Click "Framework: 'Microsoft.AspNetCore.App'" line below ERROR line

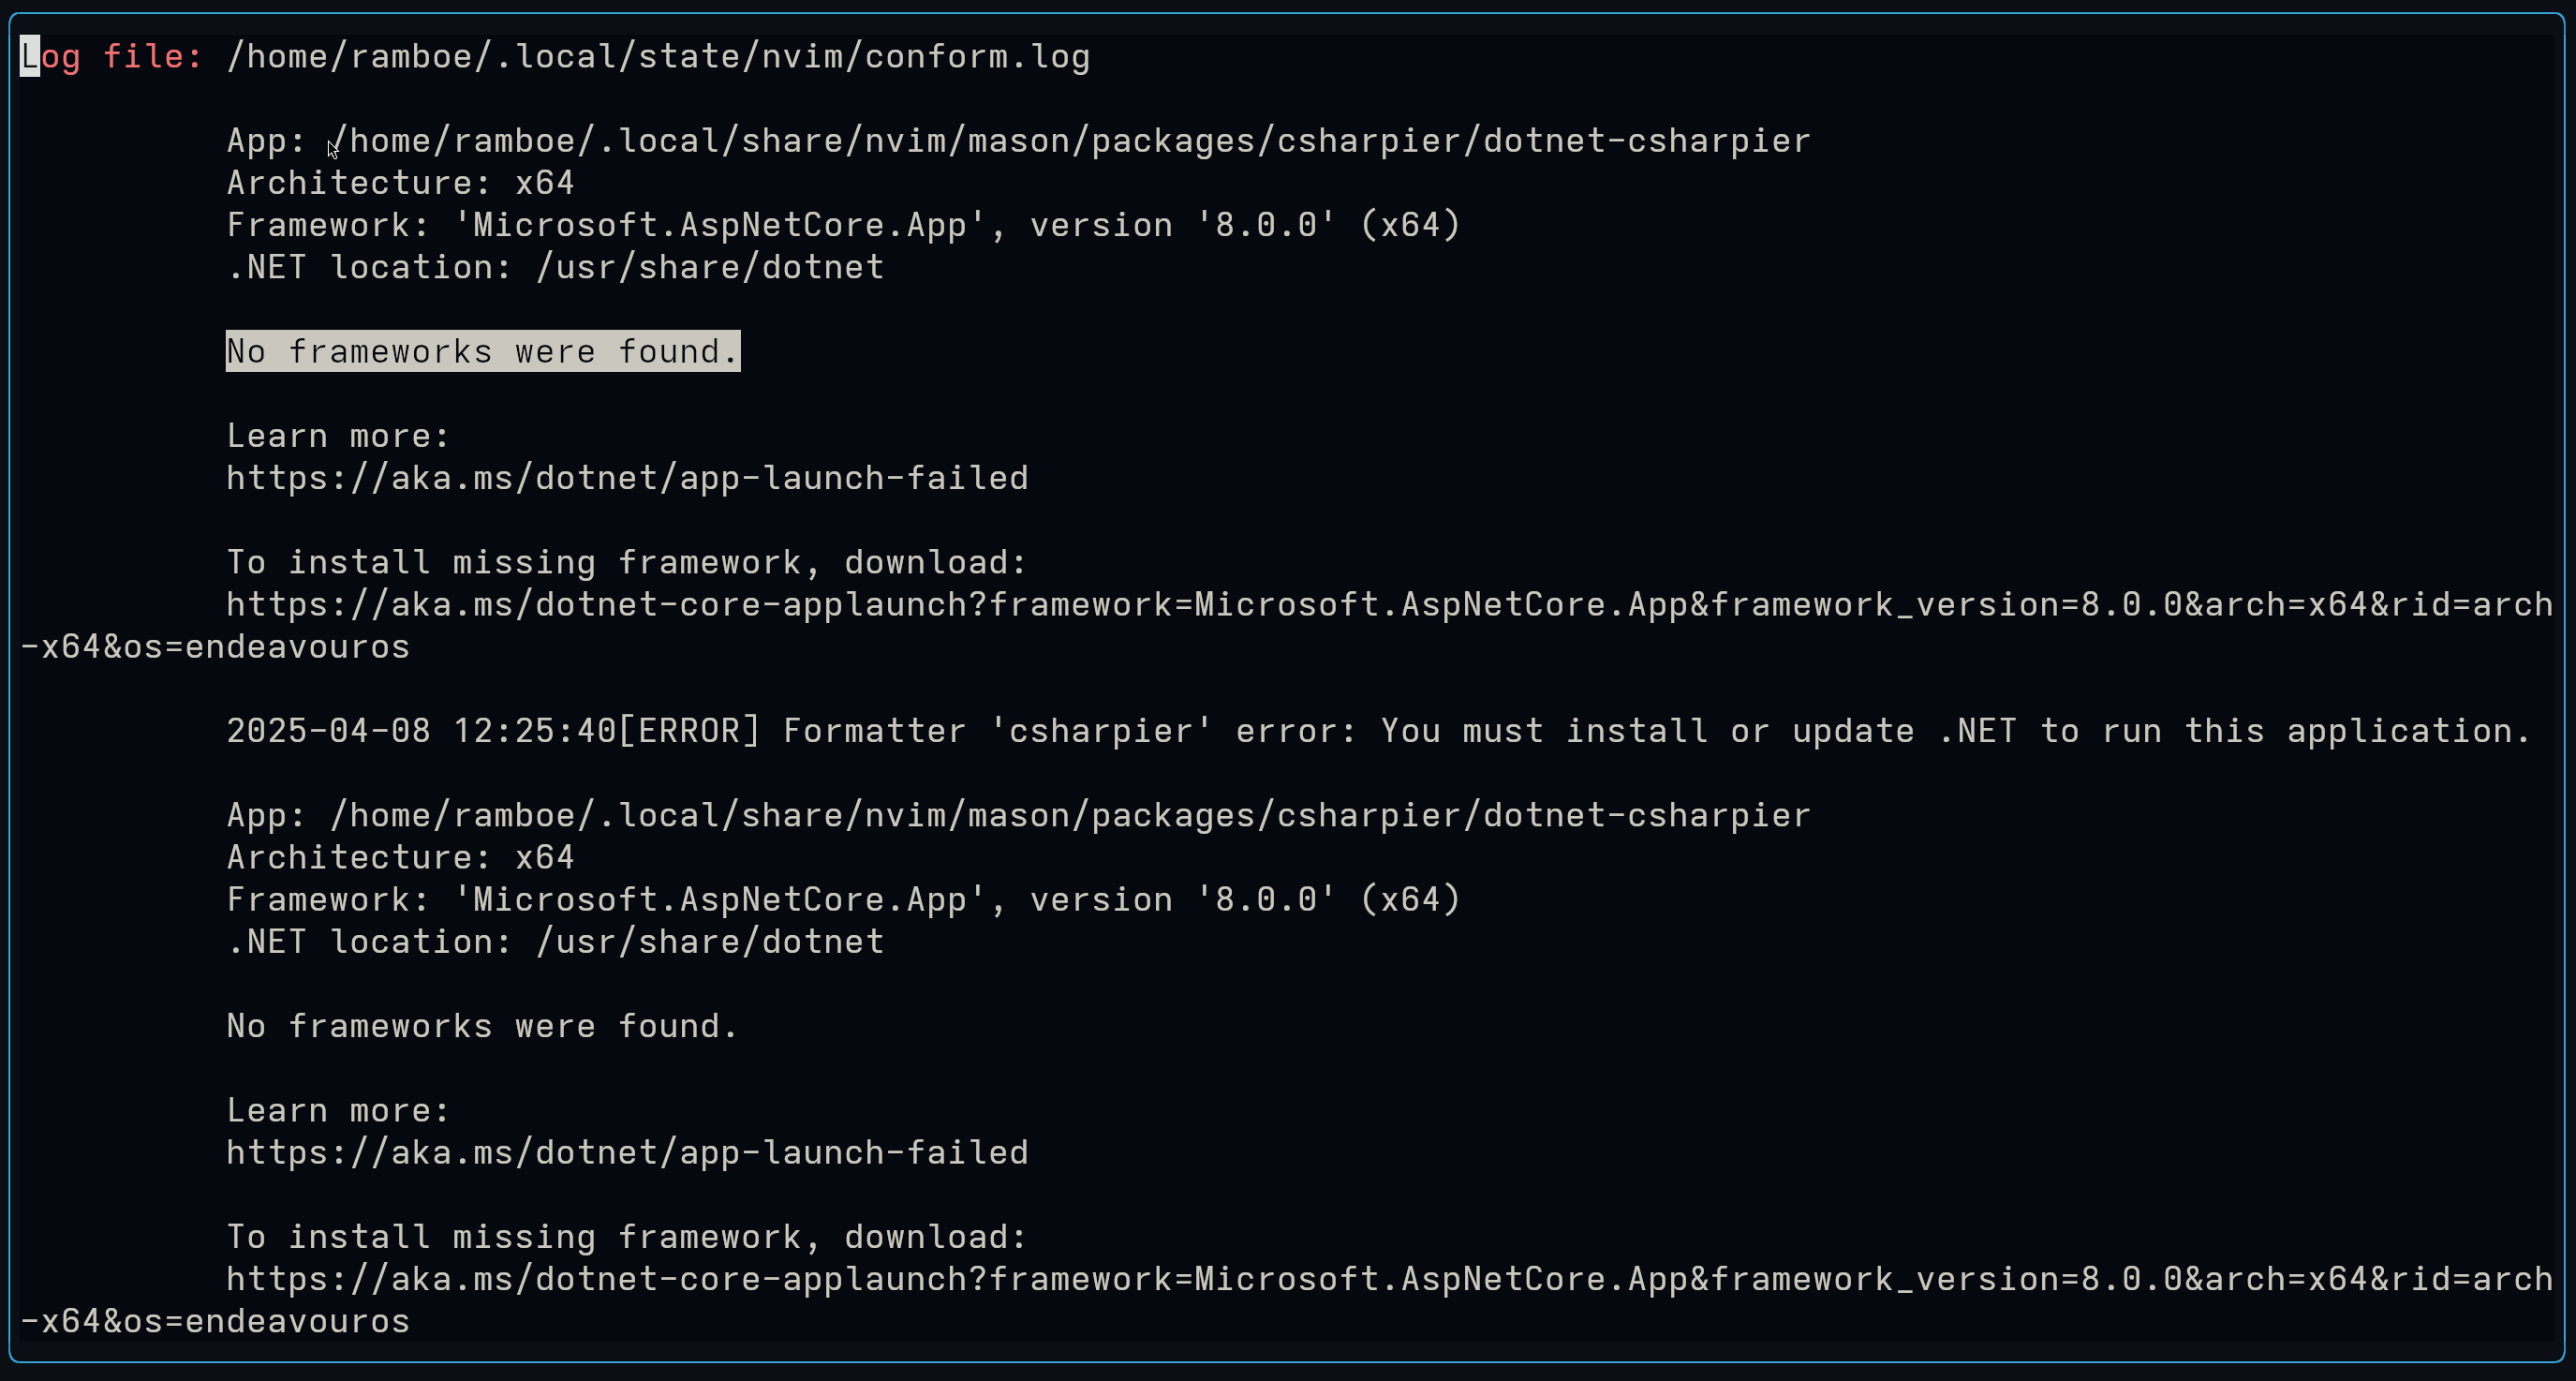(843, 900)
